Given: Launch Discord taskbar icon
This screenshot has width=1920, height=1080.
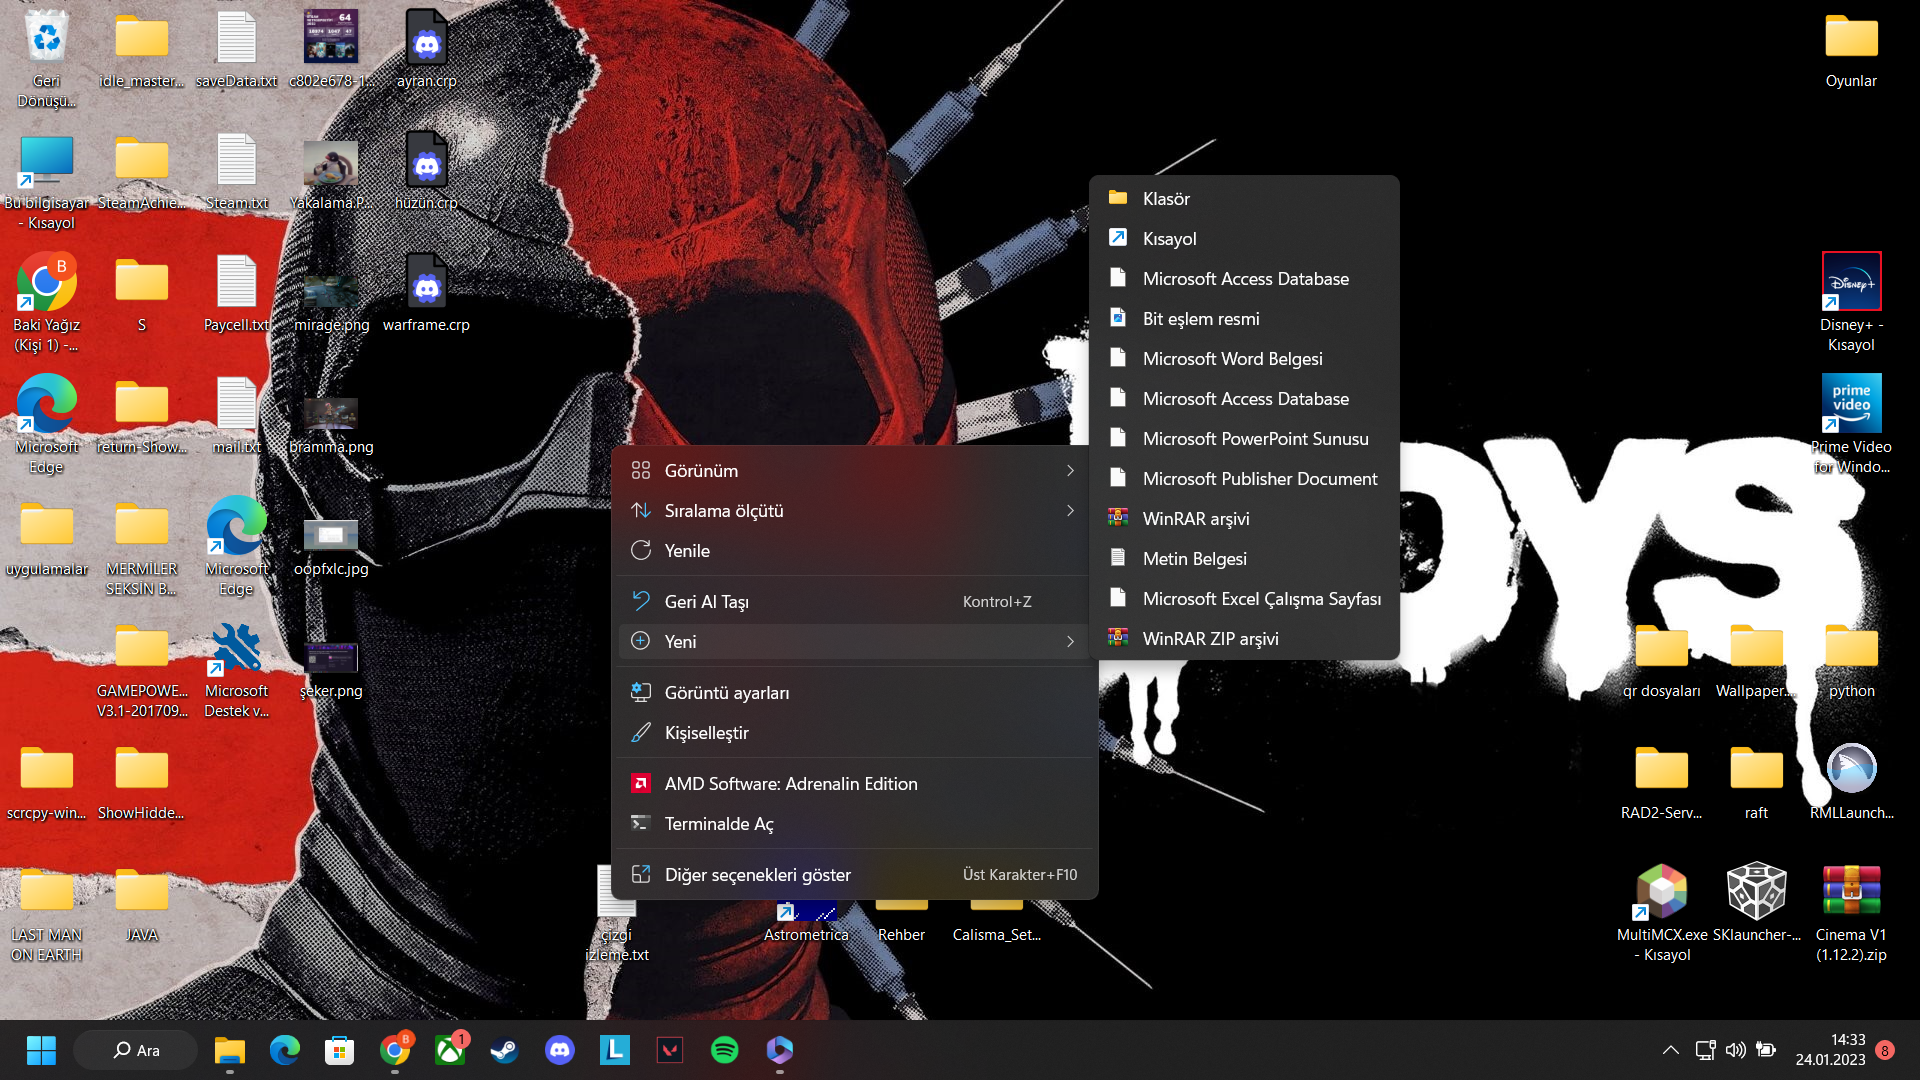Looking at the screenshot, I should tap(559, 1050).
